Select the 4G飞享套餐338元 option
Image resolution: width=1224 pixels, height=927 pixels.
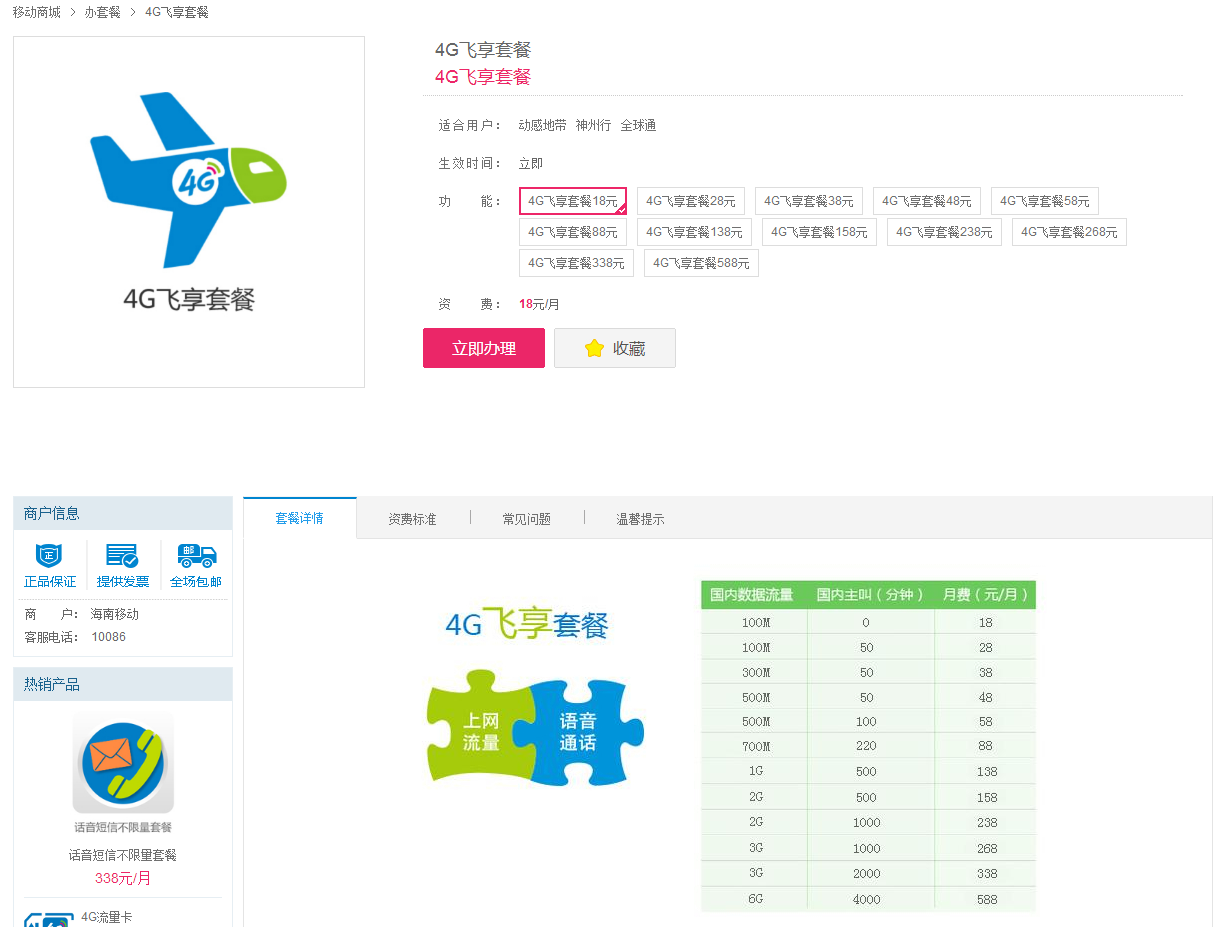click(x=576, y=263)
